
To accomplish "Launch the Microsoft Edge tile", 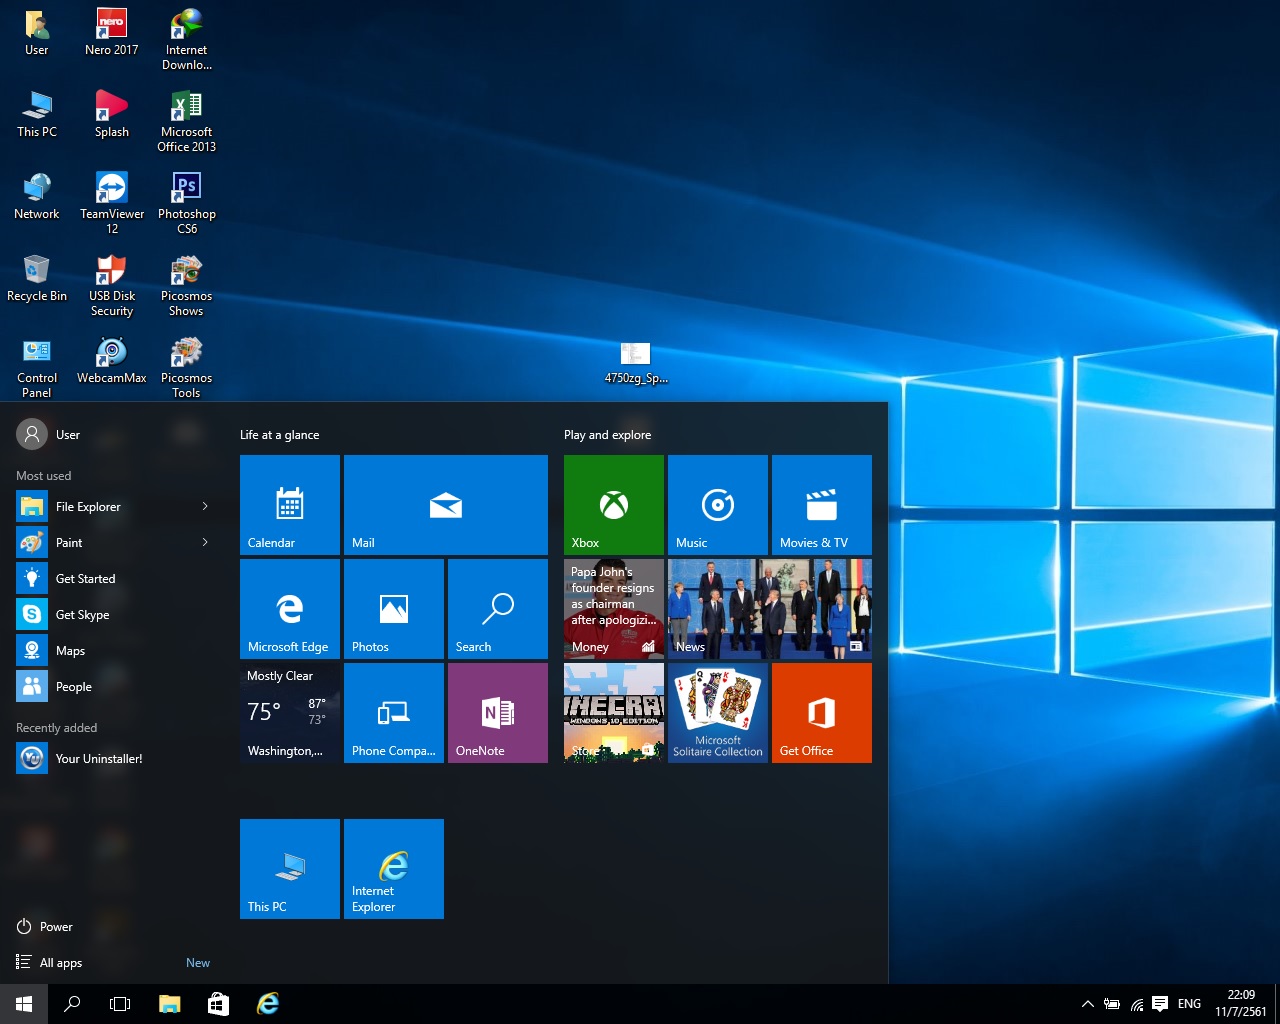I will [x=290, y=609].
